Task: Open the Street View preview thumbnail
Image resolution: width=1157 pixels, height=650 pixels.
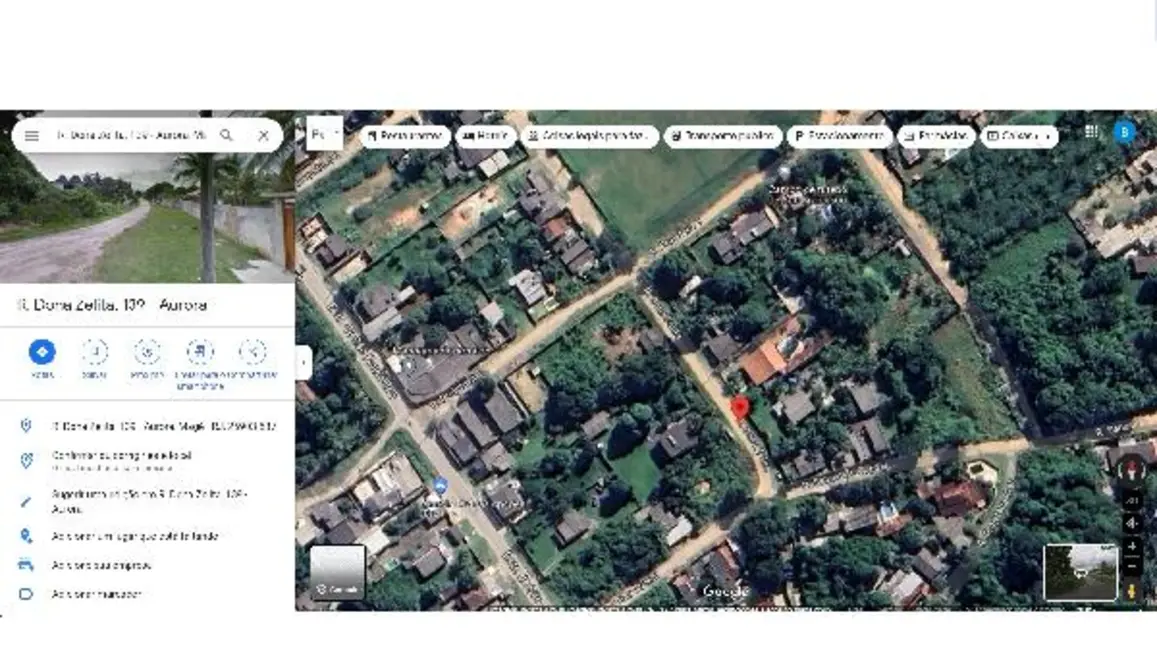Action: point(1080,572)
